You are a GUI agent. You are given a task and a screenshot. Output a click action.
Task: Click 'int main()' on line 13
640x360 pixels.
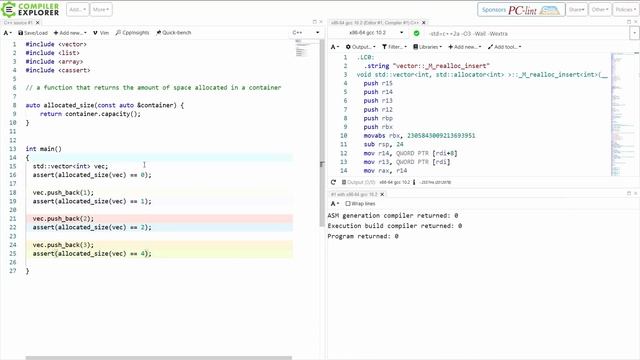point(43,149)
